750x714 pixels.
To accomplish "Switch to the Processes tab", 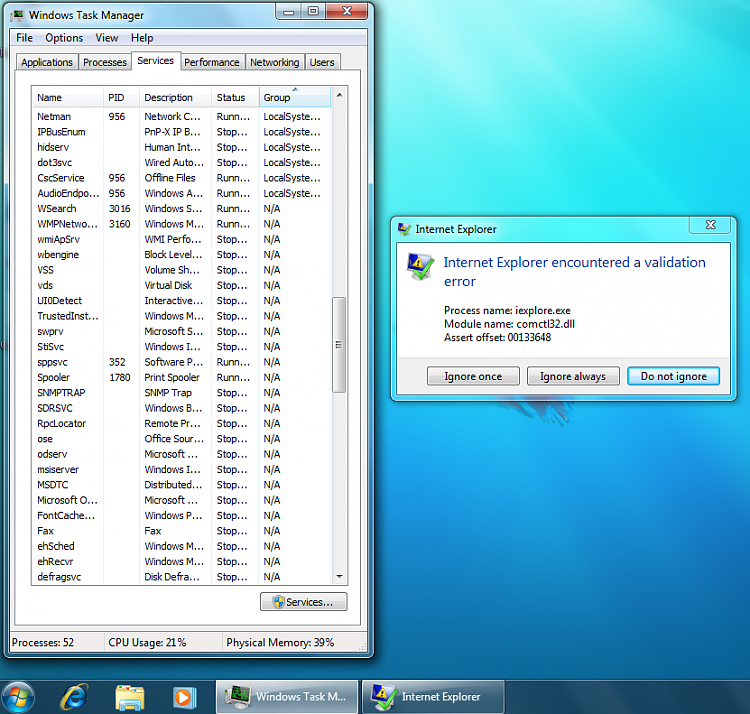I will 105,62.
